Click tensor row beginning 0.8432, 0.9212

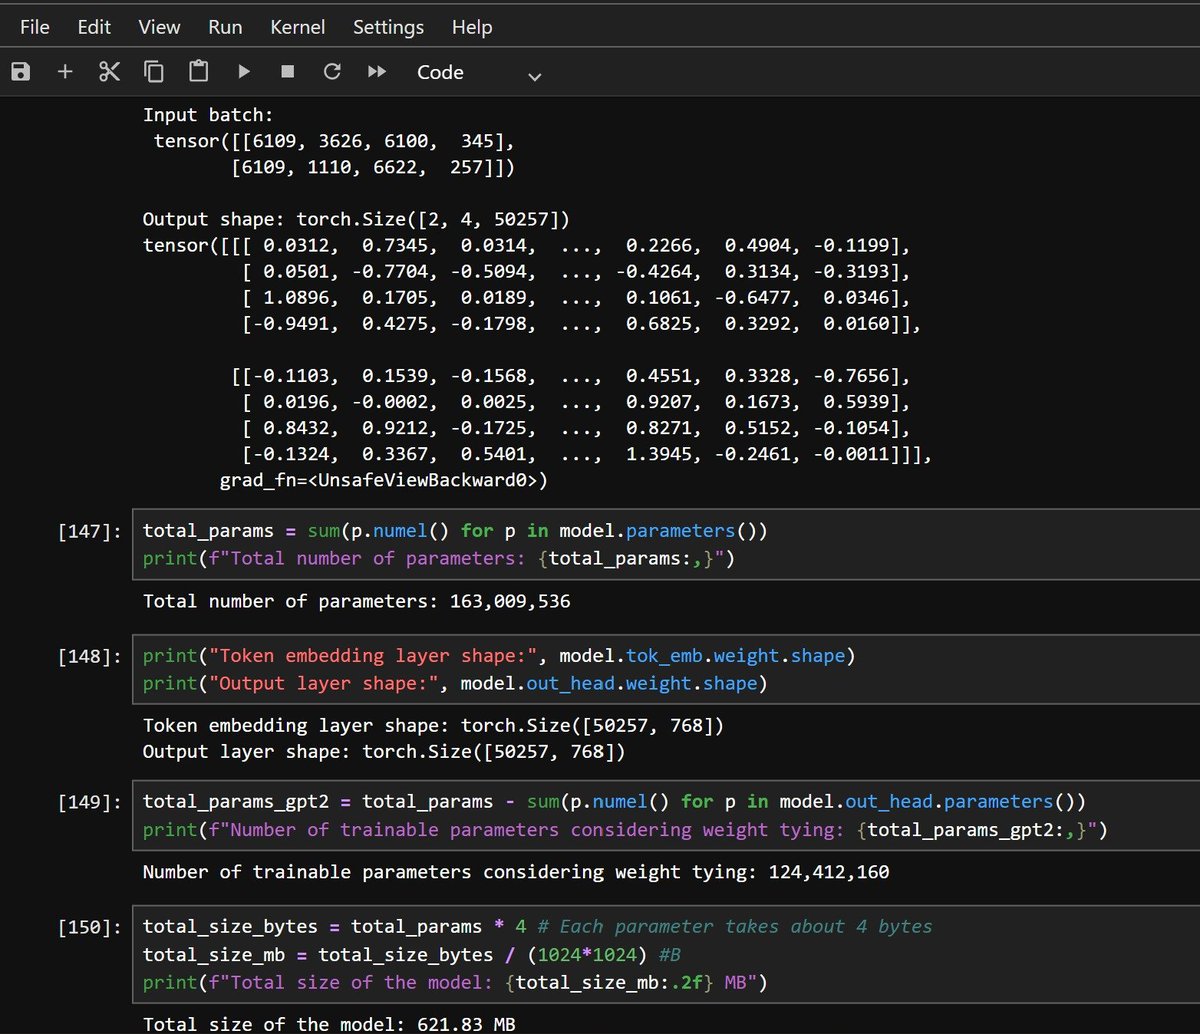click(x=576, y=429)
